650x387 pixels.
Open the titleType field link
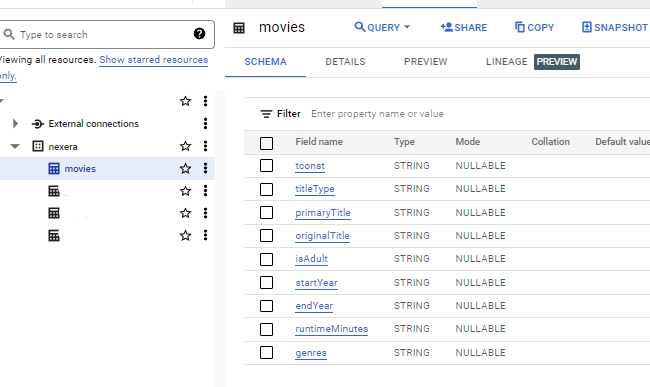click(x=315, y=189)
